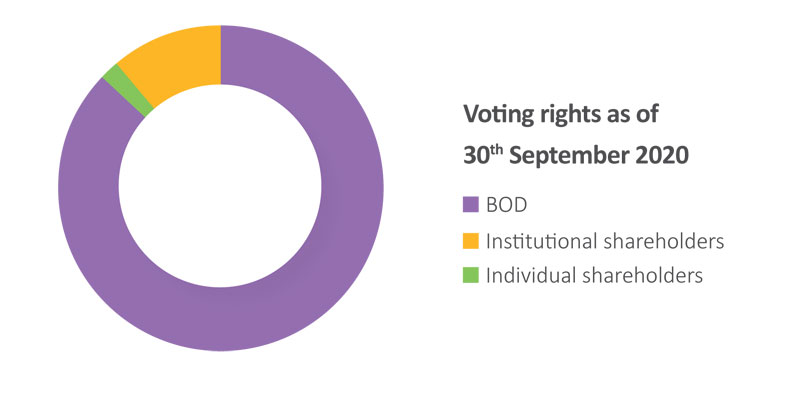The height and width of the screenshot is (395, 798).
Task: Click the '30th' date number in title
Action: click(x=483, y=156)
